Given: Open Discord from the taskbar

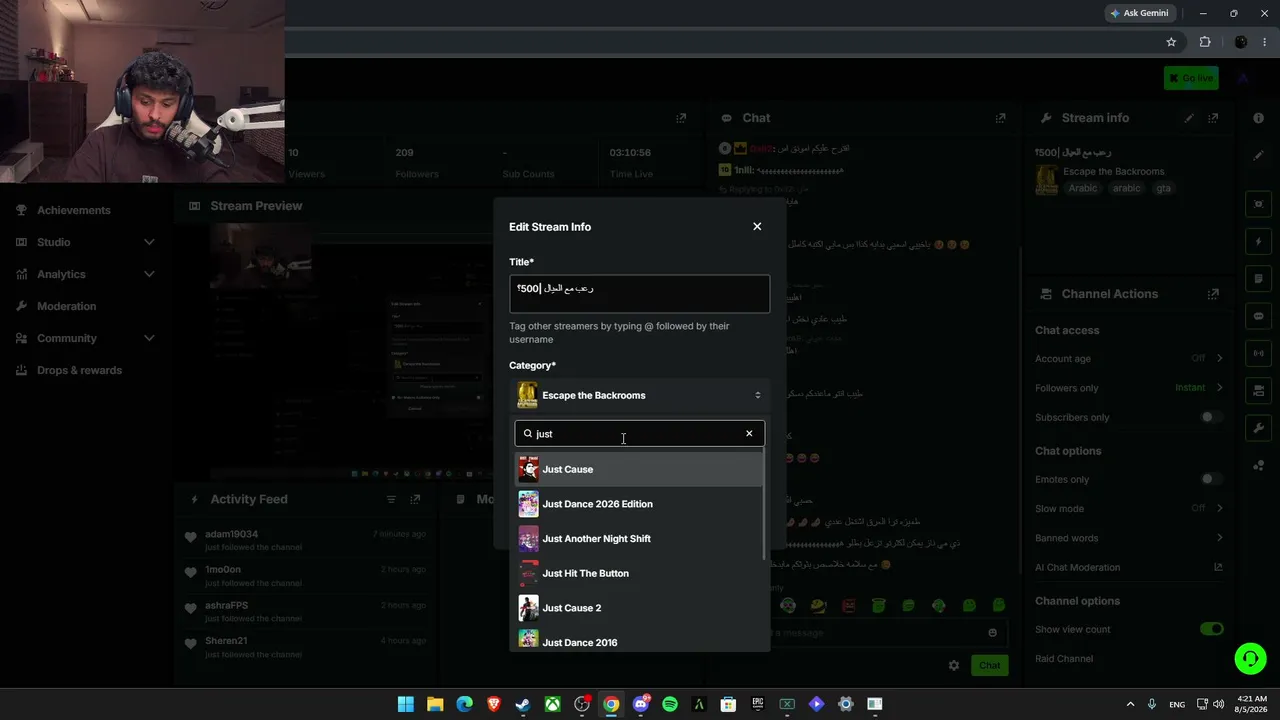Looking at the screenshot, I should click(641, 704).
